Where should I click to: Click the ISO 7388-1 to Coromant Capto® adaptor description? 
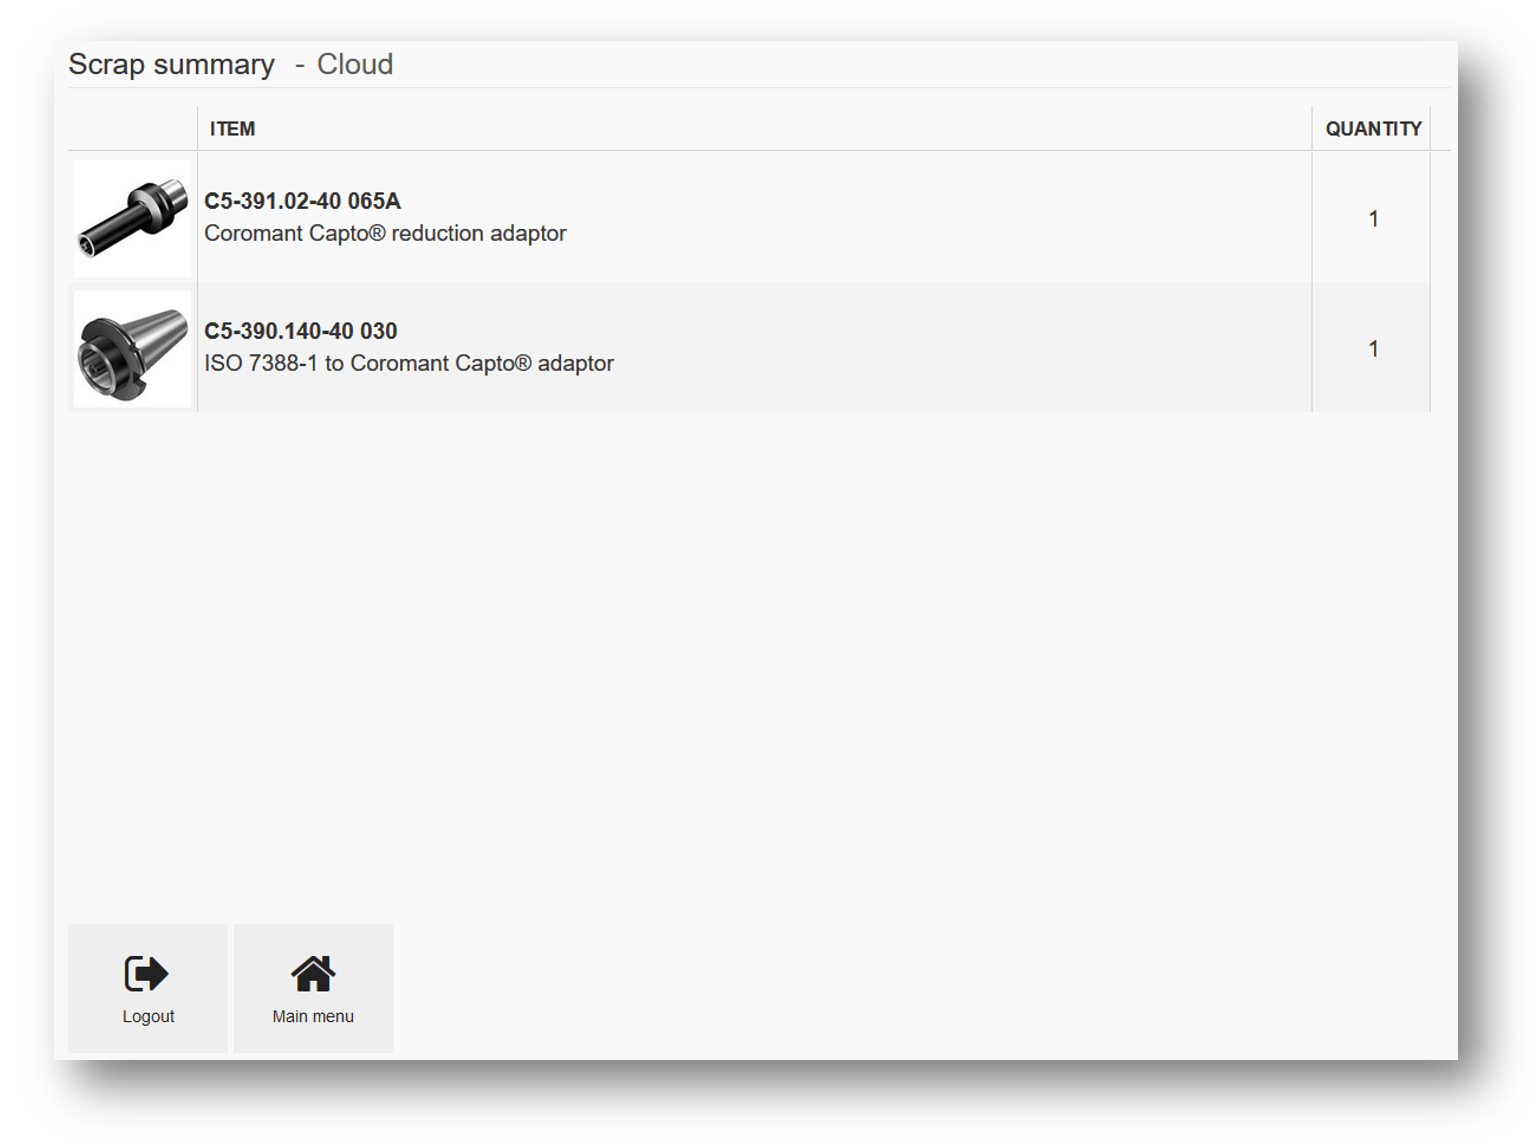click(x=409, y=363)
